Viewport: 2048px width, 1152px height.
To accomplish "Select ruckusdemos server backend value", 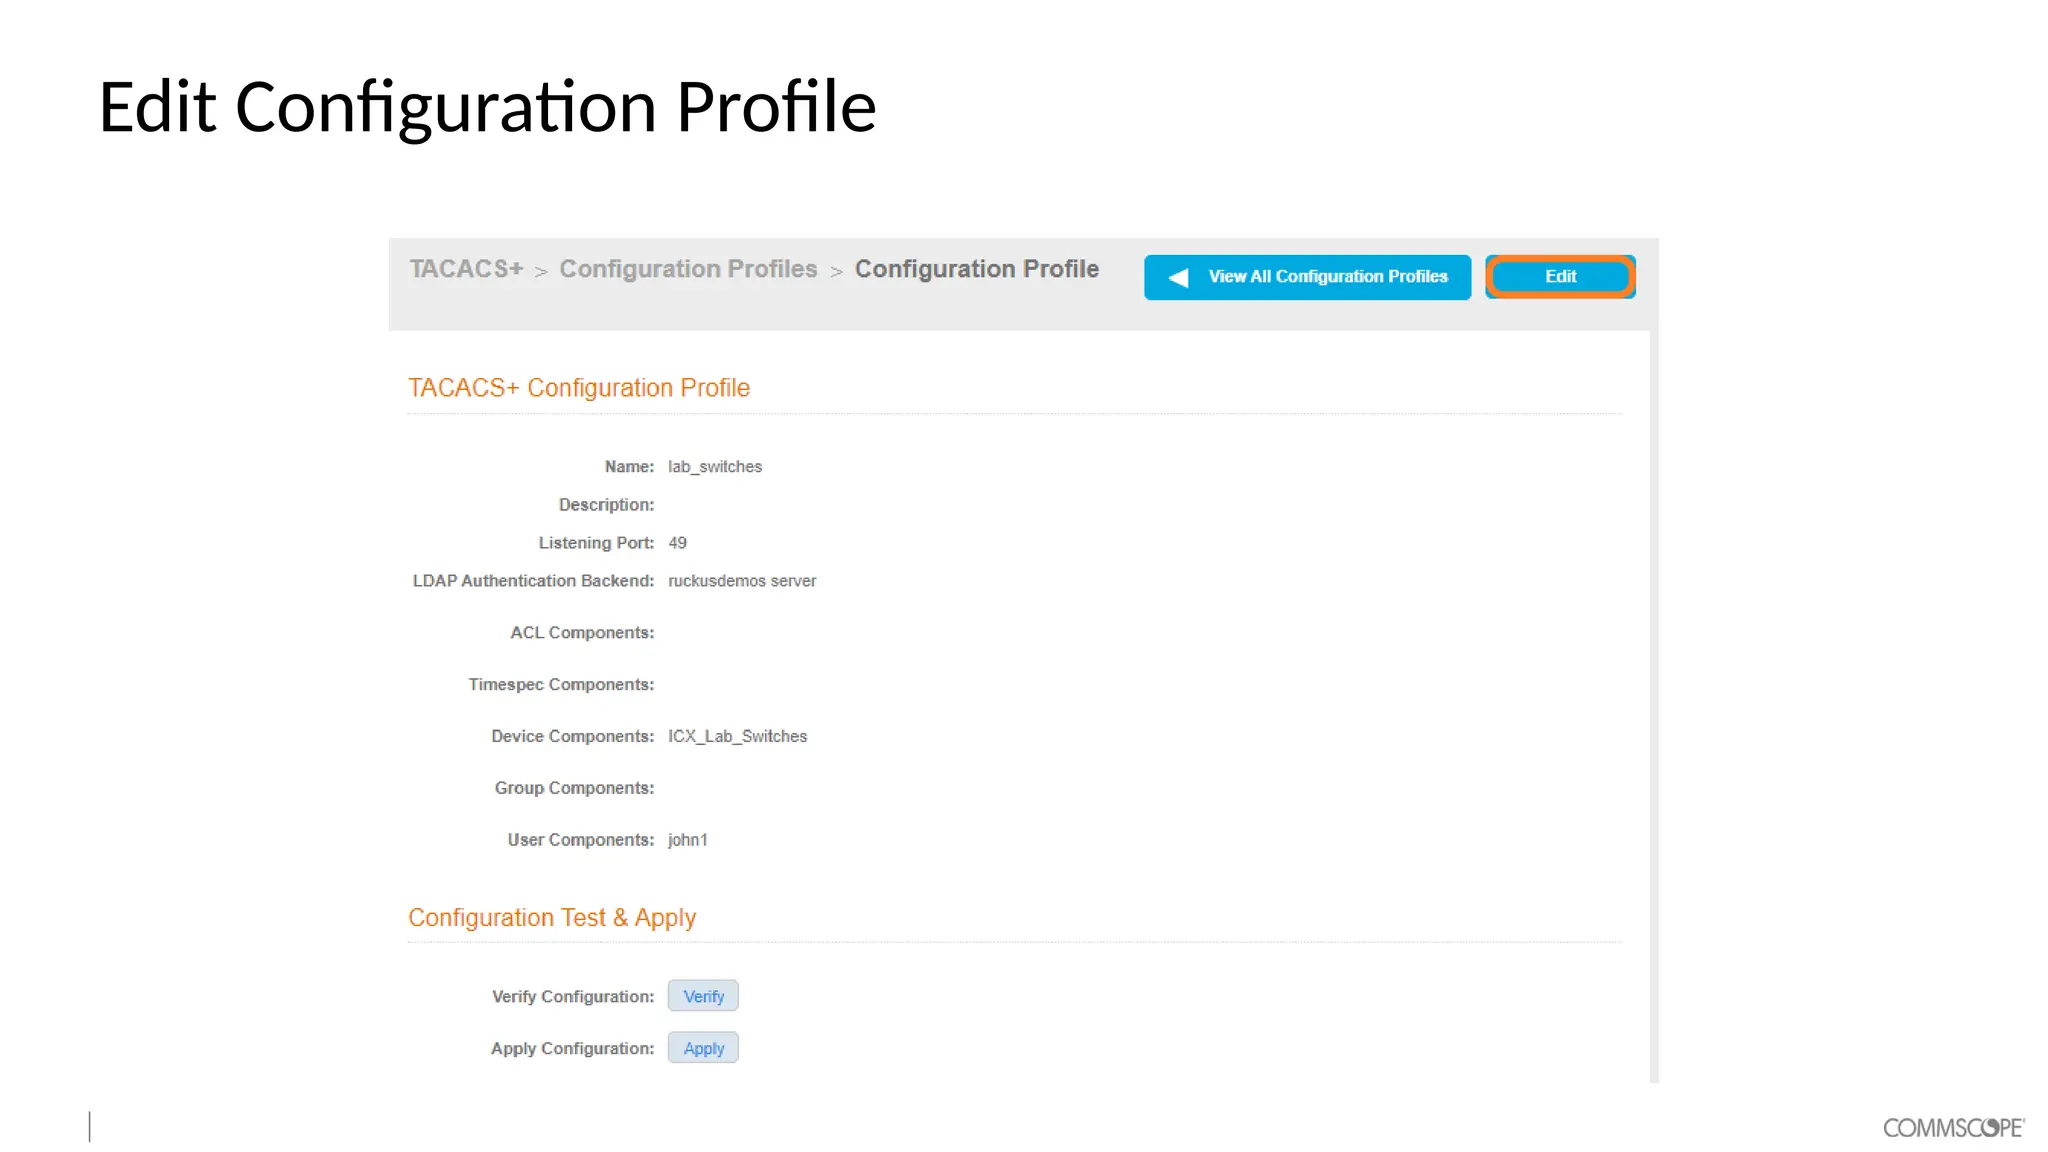I will coord(742,581).
